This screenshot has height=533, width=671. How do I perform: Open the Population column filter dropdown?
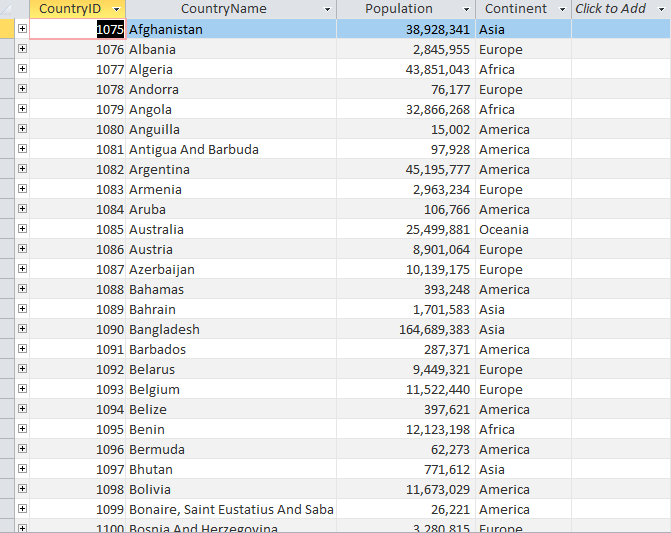click(466, 9)
